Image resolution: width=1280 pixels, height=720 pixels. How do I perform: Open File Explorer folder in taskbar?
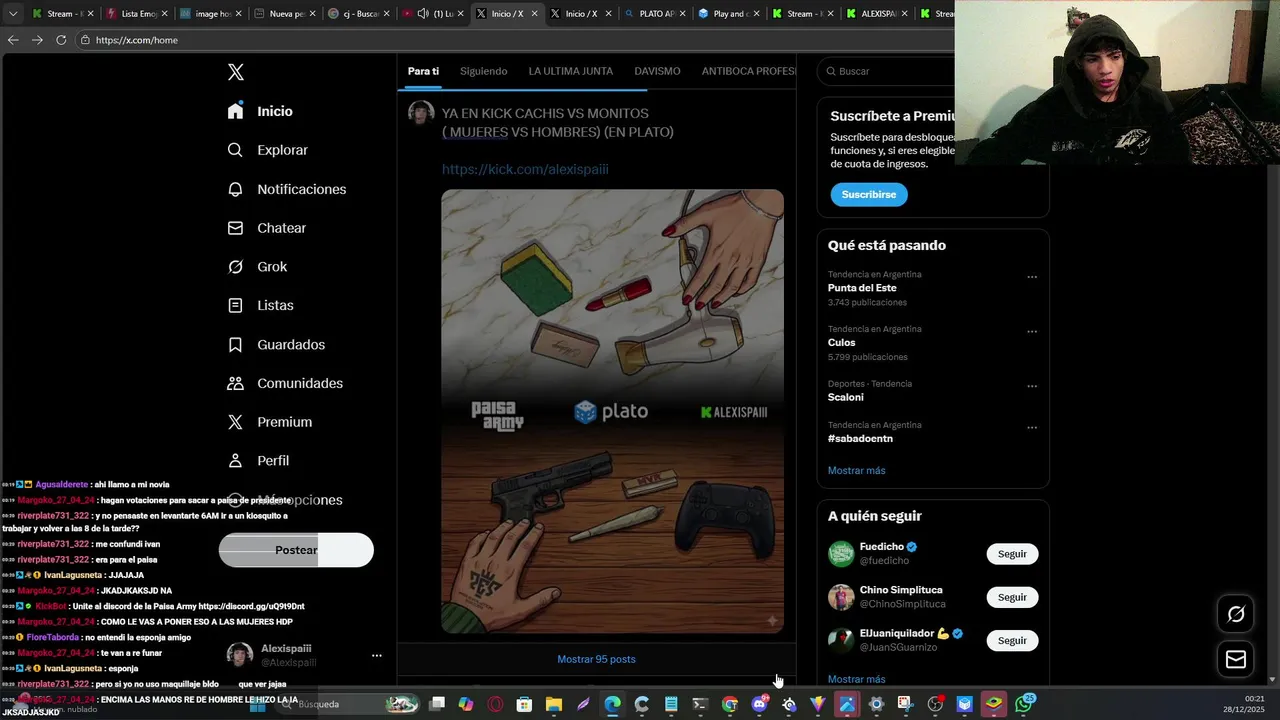click(553, 704)
